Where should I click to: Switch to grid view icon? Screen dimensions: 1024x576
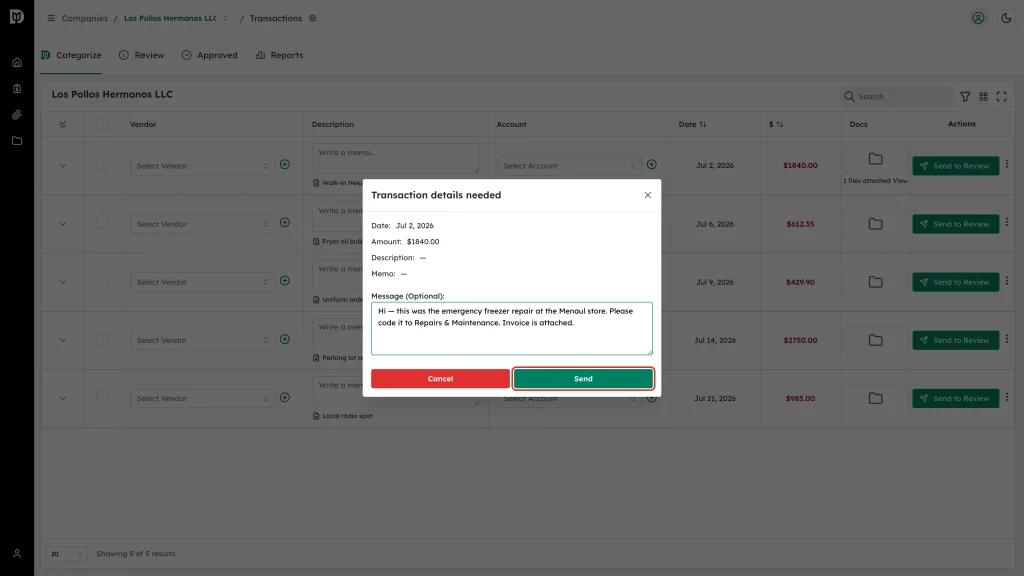pyautogui.click(x=984, y=97)
